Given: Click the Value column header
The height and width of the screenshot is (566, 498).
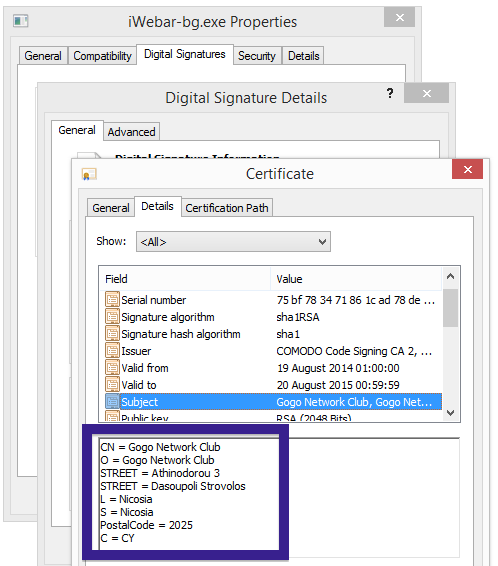Looking at the screenshot, I should pos(356,279).
